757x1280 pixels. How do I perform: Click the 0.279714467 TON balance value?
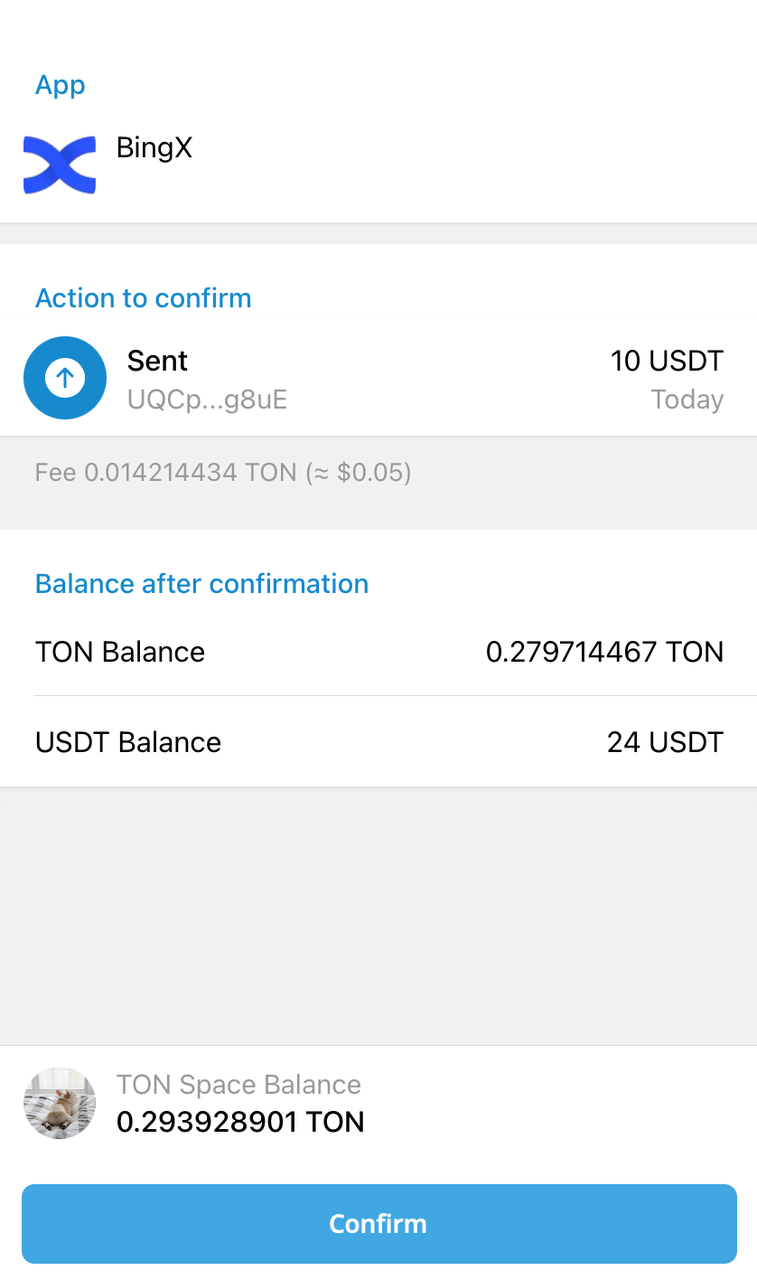[x=604, y=652]
